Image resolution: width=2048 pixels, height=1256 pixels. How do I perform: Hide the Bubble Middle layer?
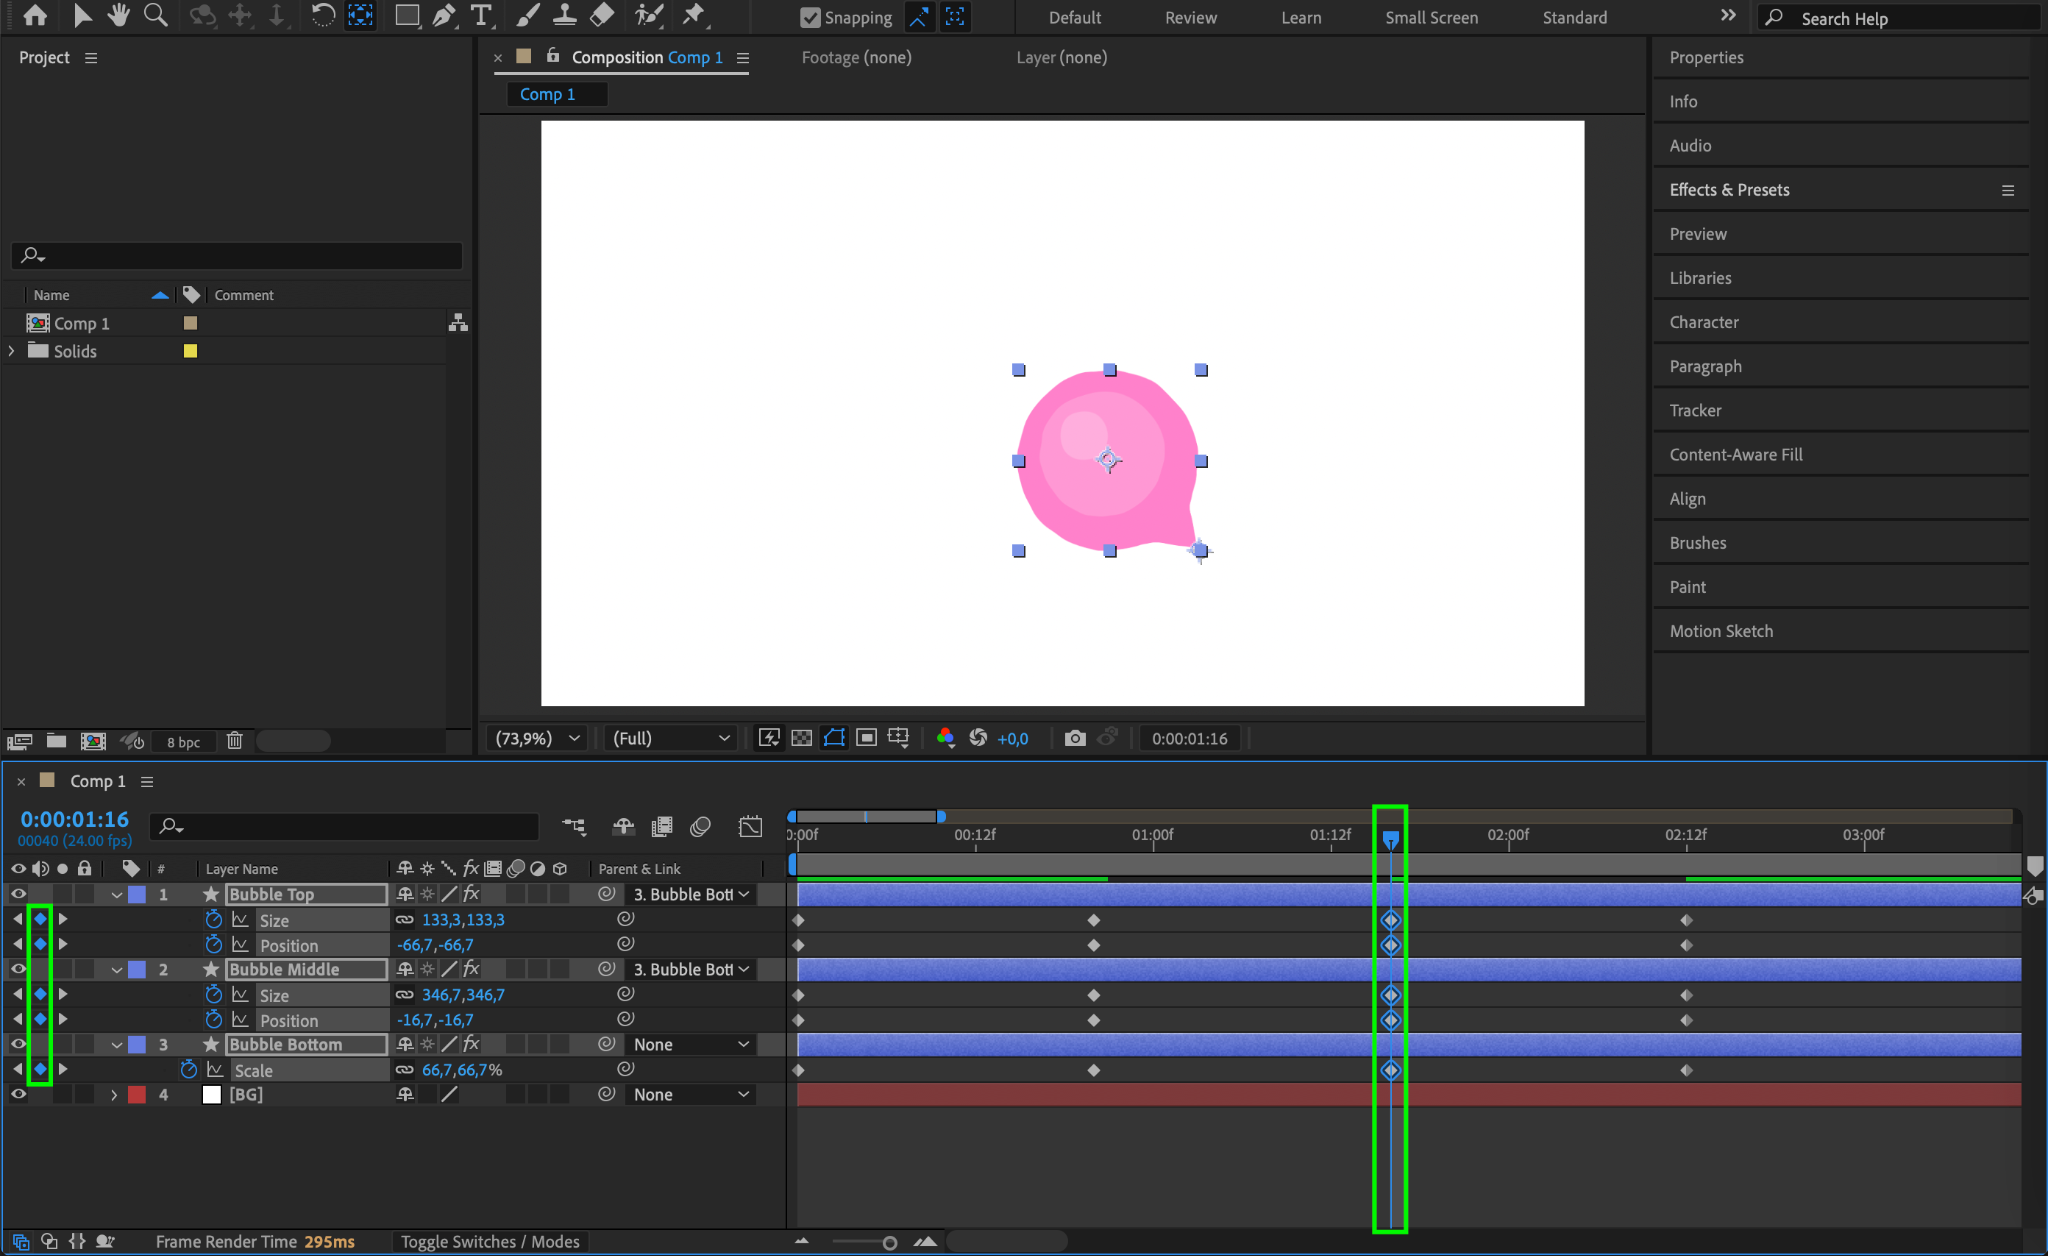coord(18,969)
